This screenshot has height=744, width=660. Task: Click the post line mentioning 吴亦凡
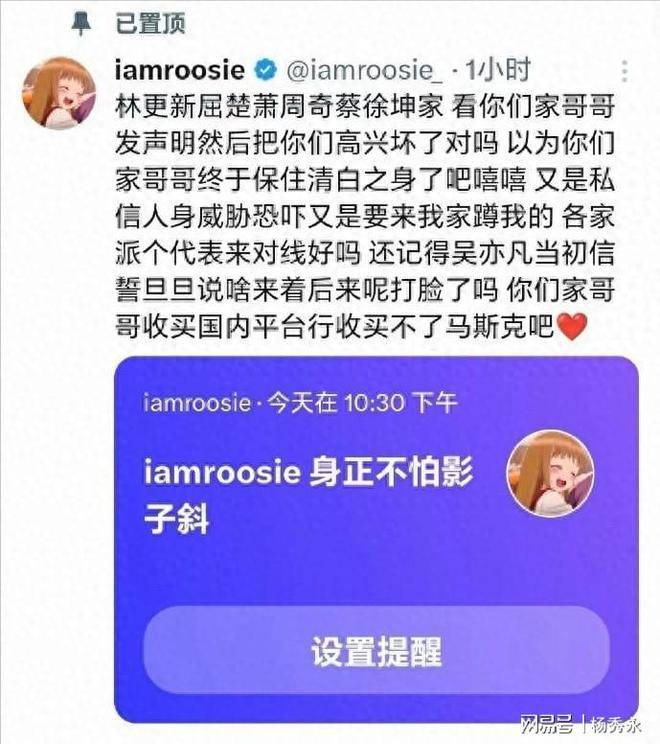click(x=365, y=253)
